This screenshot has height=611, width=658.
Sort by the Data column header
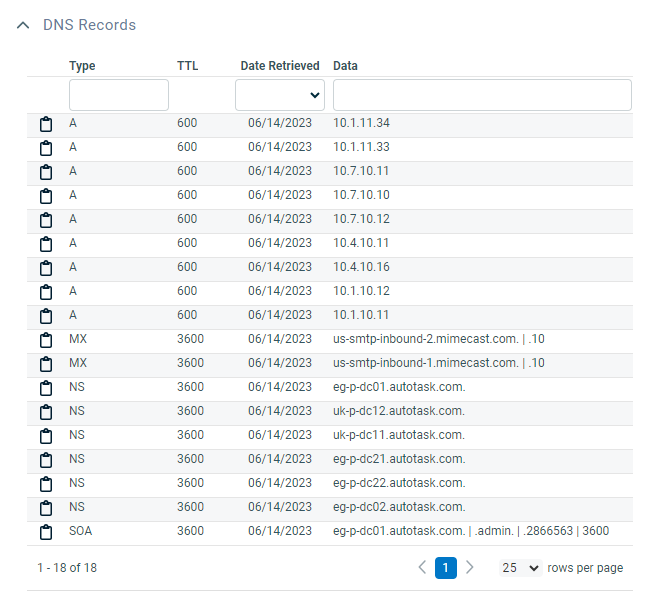345,66
